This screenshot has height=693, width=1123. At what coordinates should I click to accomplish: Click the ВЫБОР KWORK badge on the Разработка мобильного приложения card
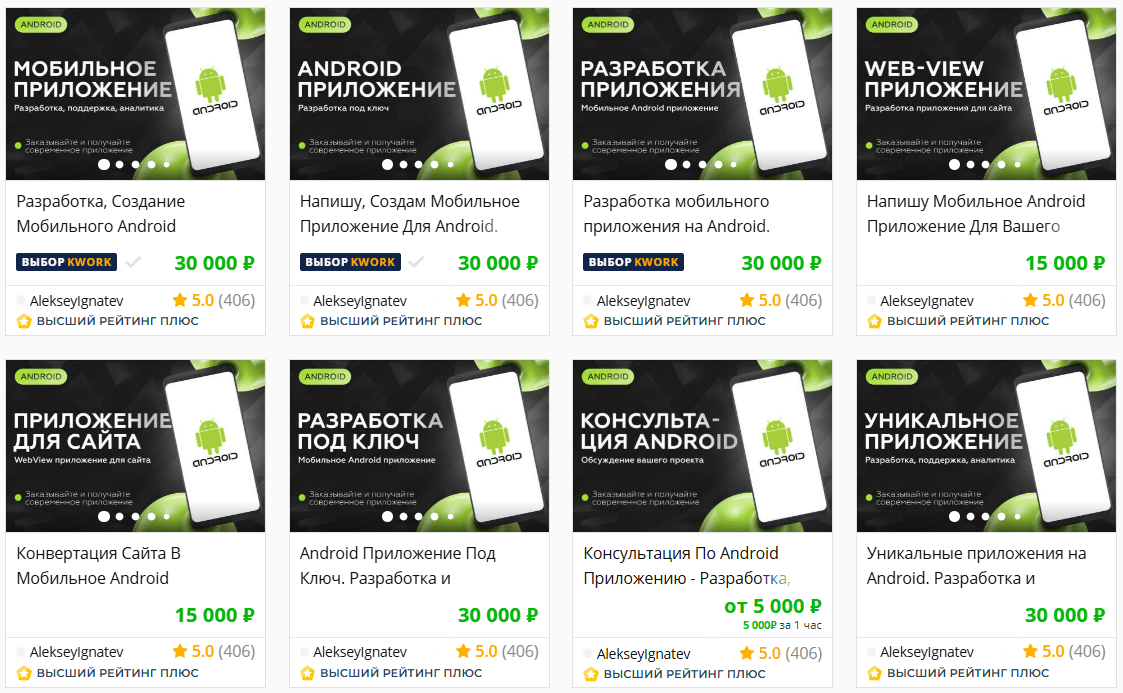point(633,262)
